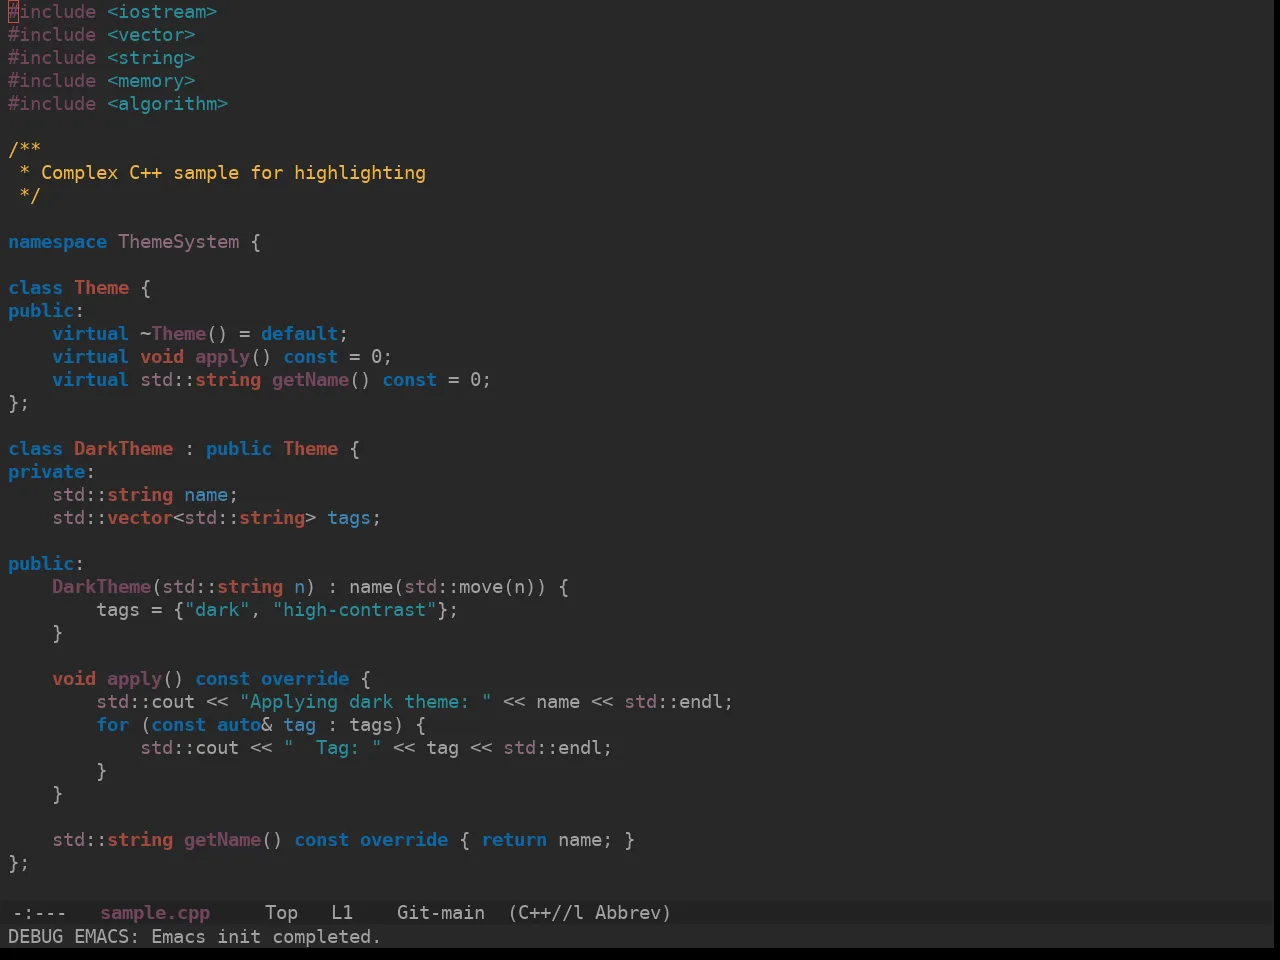Viewport: 1280px width, 960px height.
Task: Click 'DarkTheme' constructor name
Action: (101, 587)
